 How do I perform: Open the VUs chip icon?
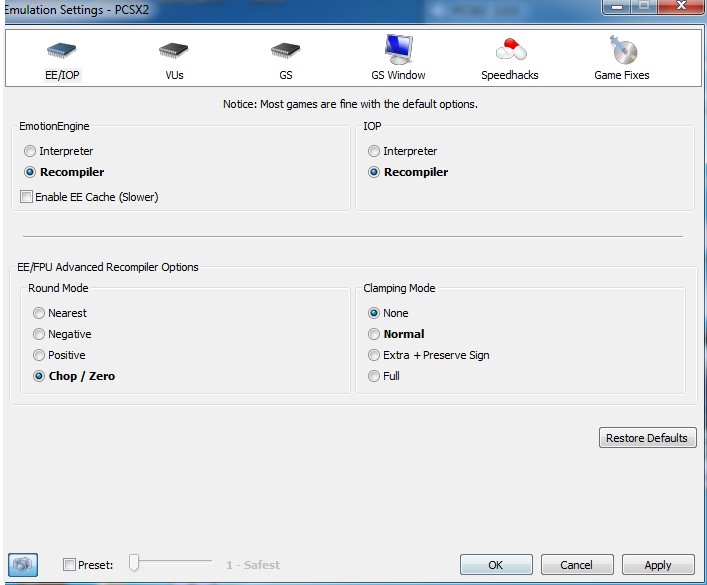174,50
